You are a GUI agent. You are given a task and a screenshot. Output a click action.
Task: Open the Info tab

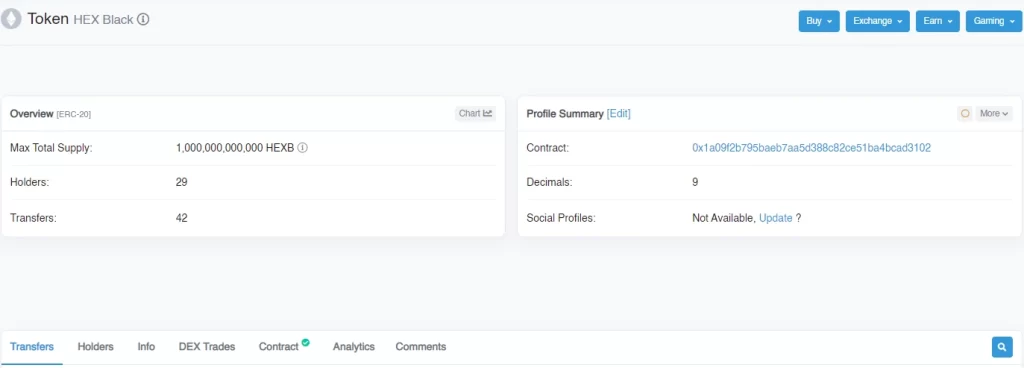pyautogui.click(x=146, y=346)
